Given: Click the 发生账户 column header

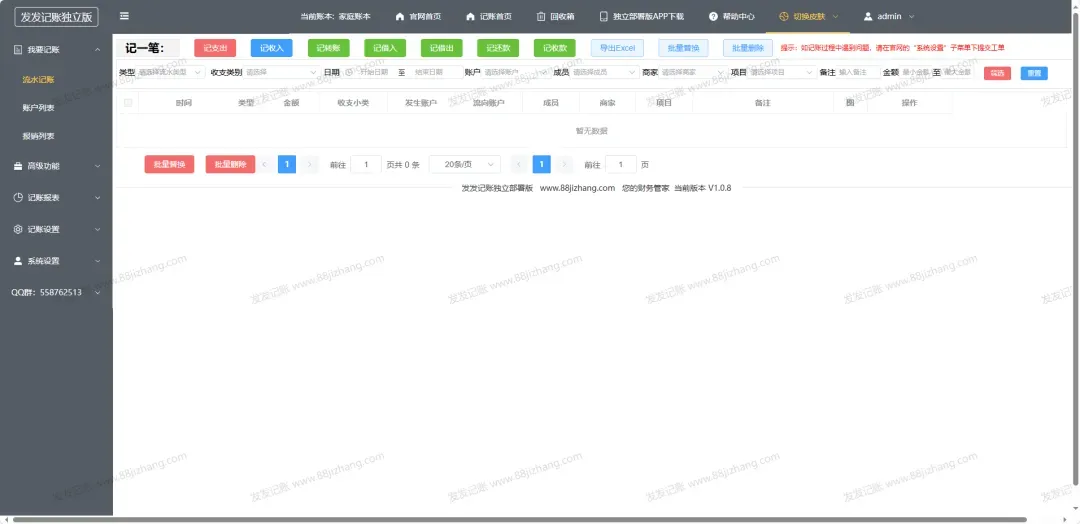Looking at the screenshot, I should 421,103.
